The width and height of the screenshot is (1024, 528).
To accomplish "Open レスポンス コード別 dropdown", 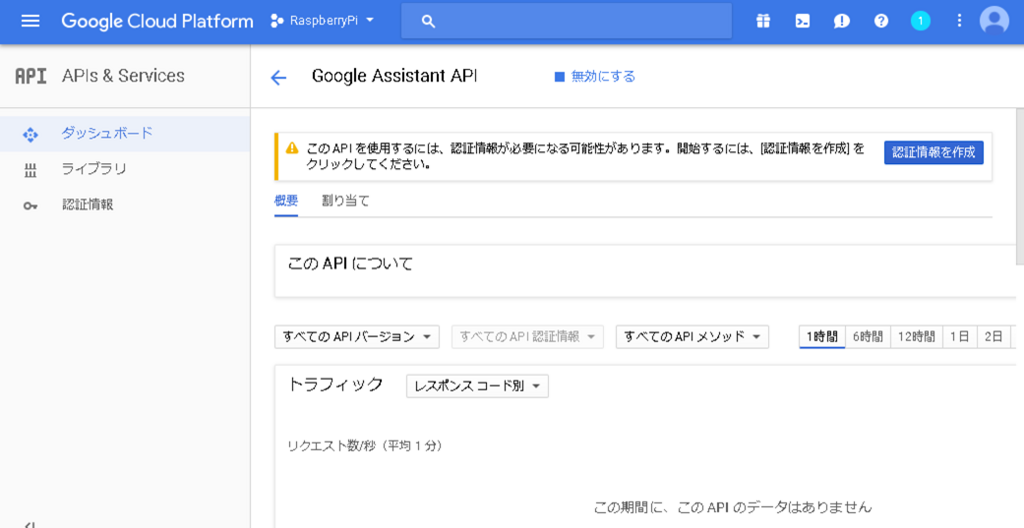I will tap(477, 386).
